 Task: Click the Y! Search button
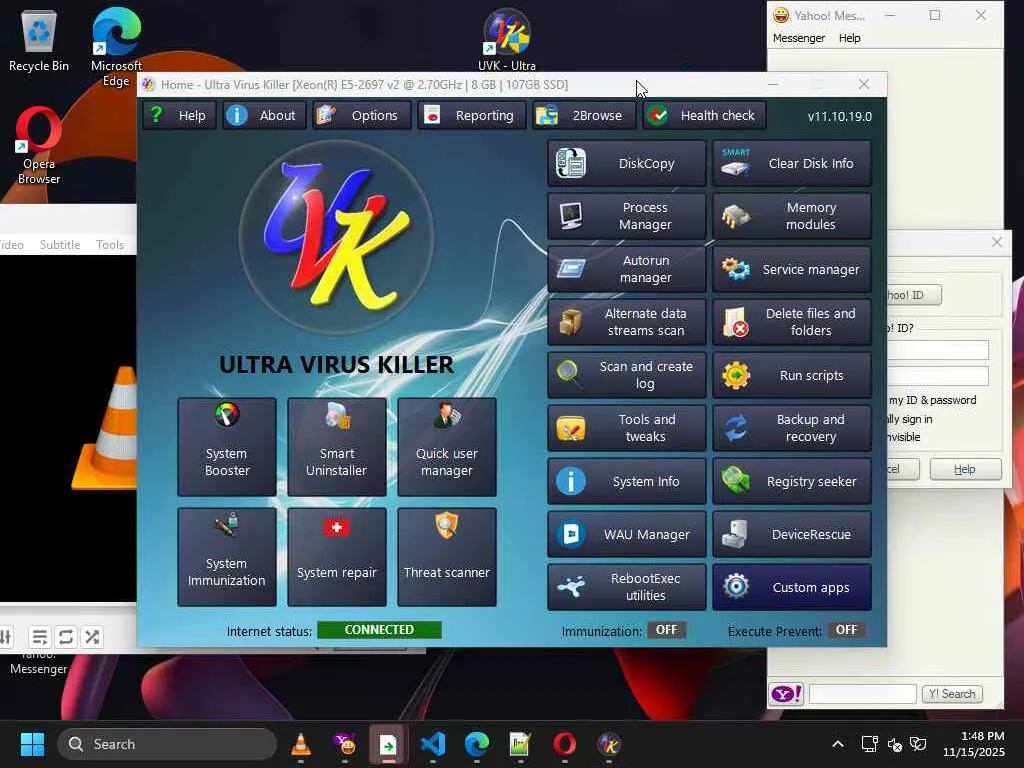(x=952, y=694)
